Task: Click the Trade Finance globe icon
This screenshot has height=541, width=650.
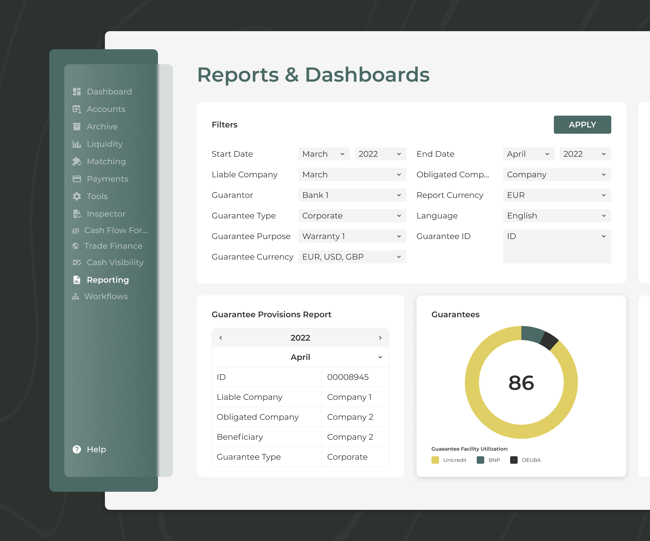Action: 75,246
